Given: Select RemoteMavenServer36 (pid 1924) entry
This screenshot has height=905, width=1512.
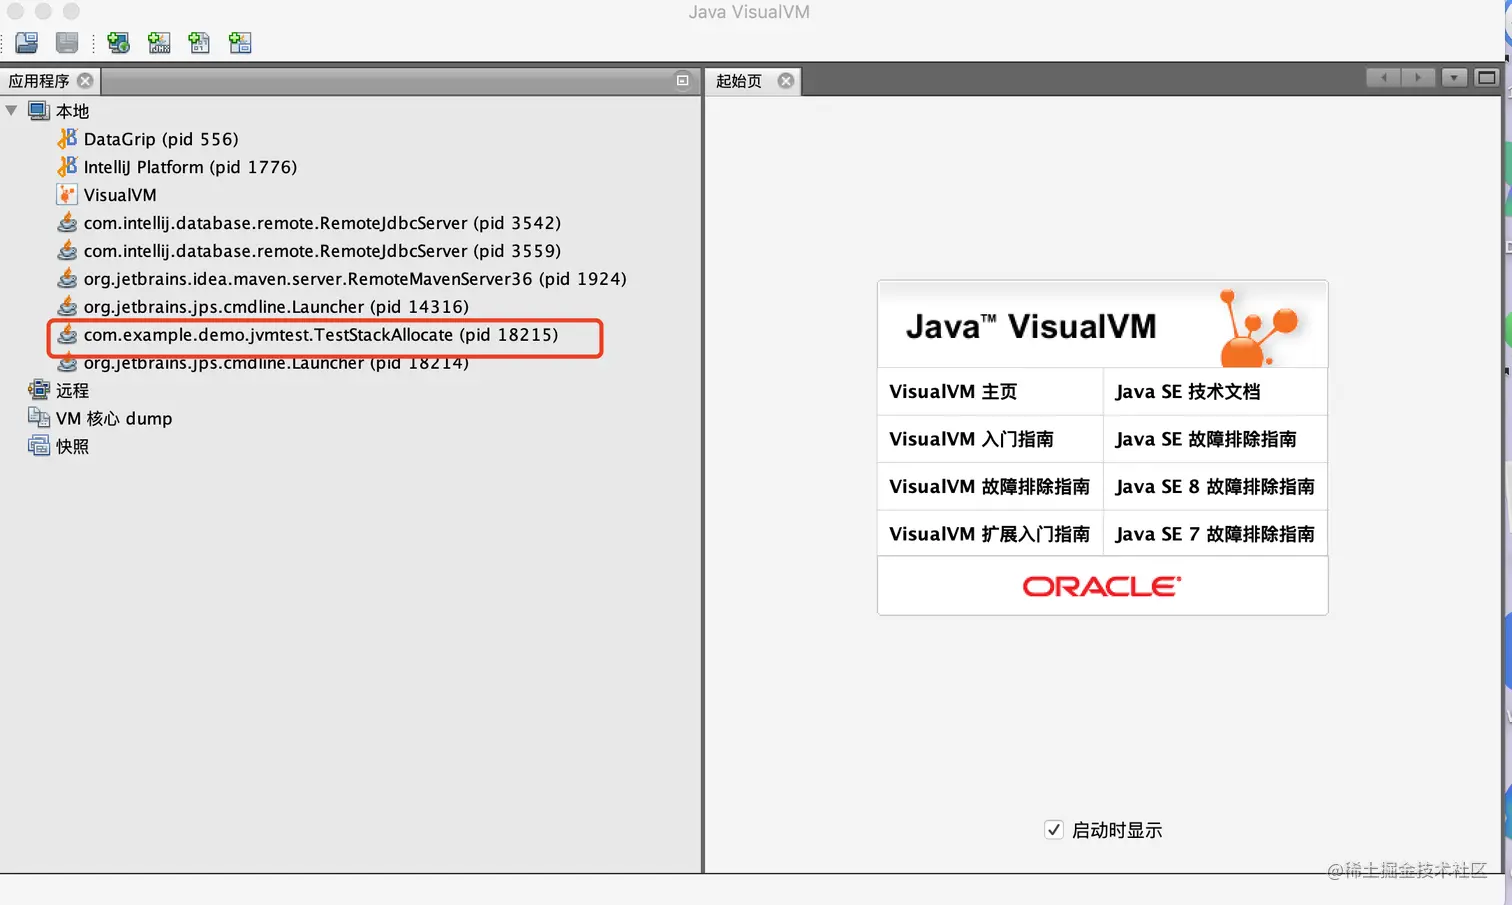Looking at the screenshot, I should coord(355,279).
